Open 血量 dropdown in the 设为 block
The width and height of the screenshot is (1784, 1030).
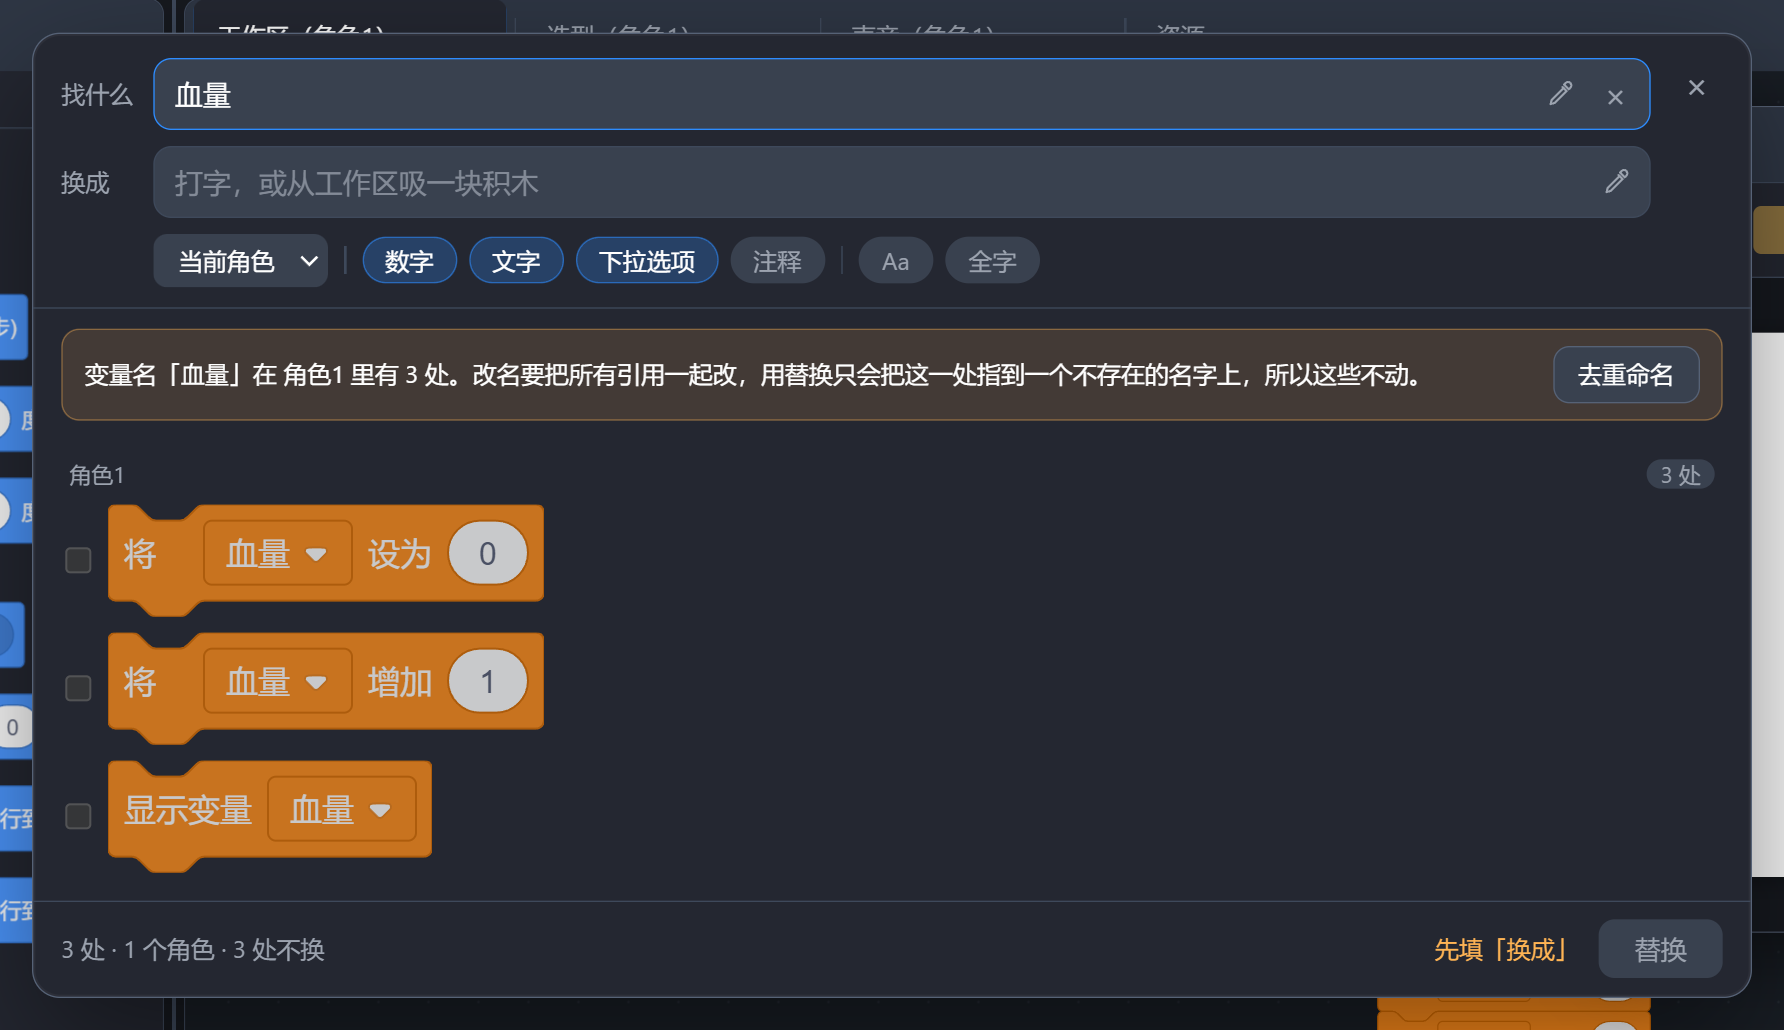tap(277, 553)
